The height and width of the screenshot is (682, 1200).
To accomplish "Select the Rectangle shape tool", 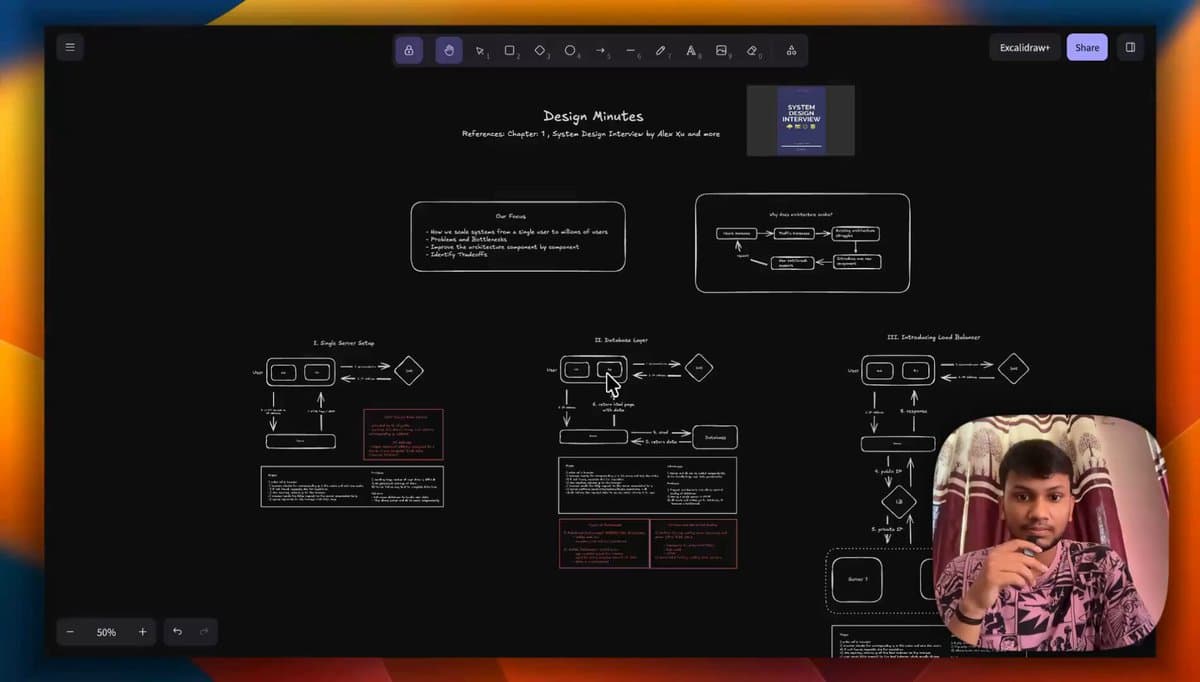I will [x=510, y=50].
